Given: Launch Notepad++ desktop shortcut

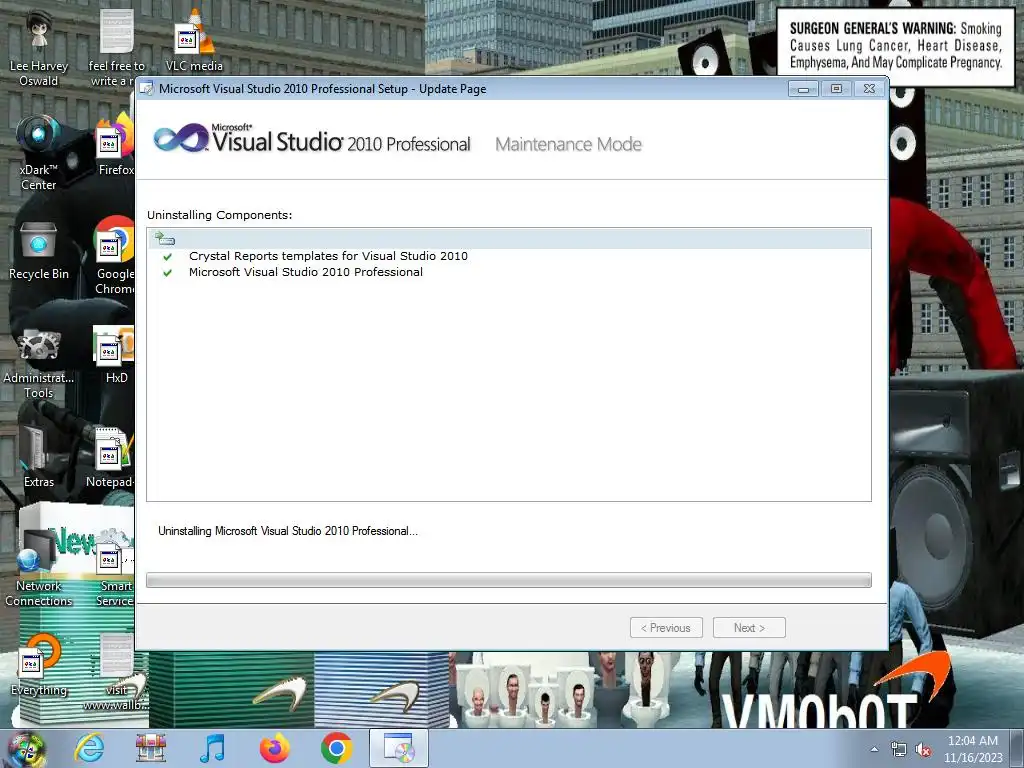Looking at the screenshot, I should 110,457.
